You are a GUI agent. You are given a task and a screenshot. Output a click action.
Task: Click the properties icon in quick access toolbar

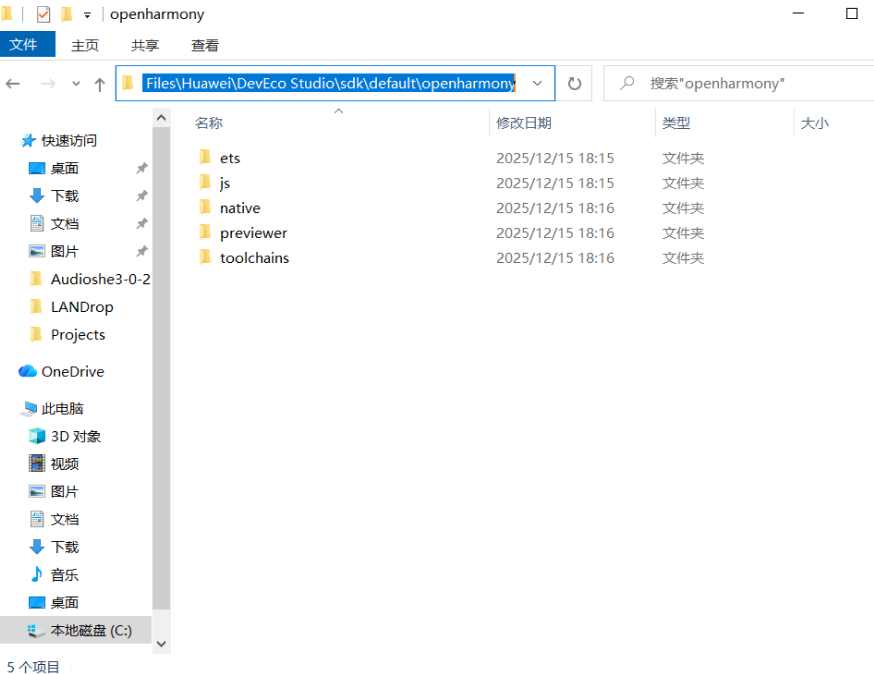click(x=42, y=14)
